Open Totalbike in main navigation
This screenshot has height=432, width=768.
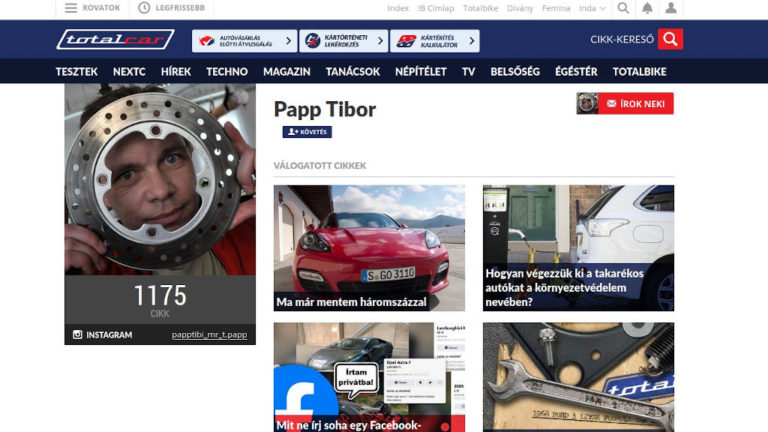(639, 72)
